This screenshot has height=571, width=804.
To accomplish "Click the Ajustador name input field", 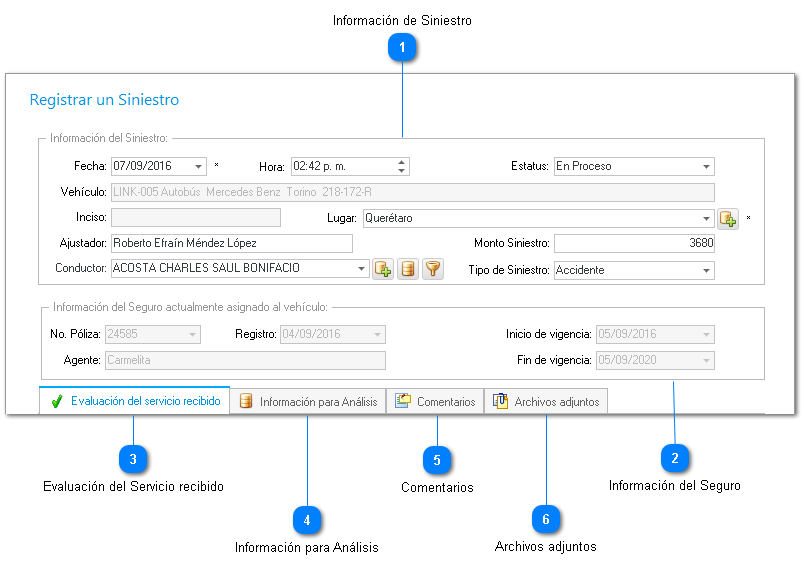I will pyautogui.click(x=231, y=243).
